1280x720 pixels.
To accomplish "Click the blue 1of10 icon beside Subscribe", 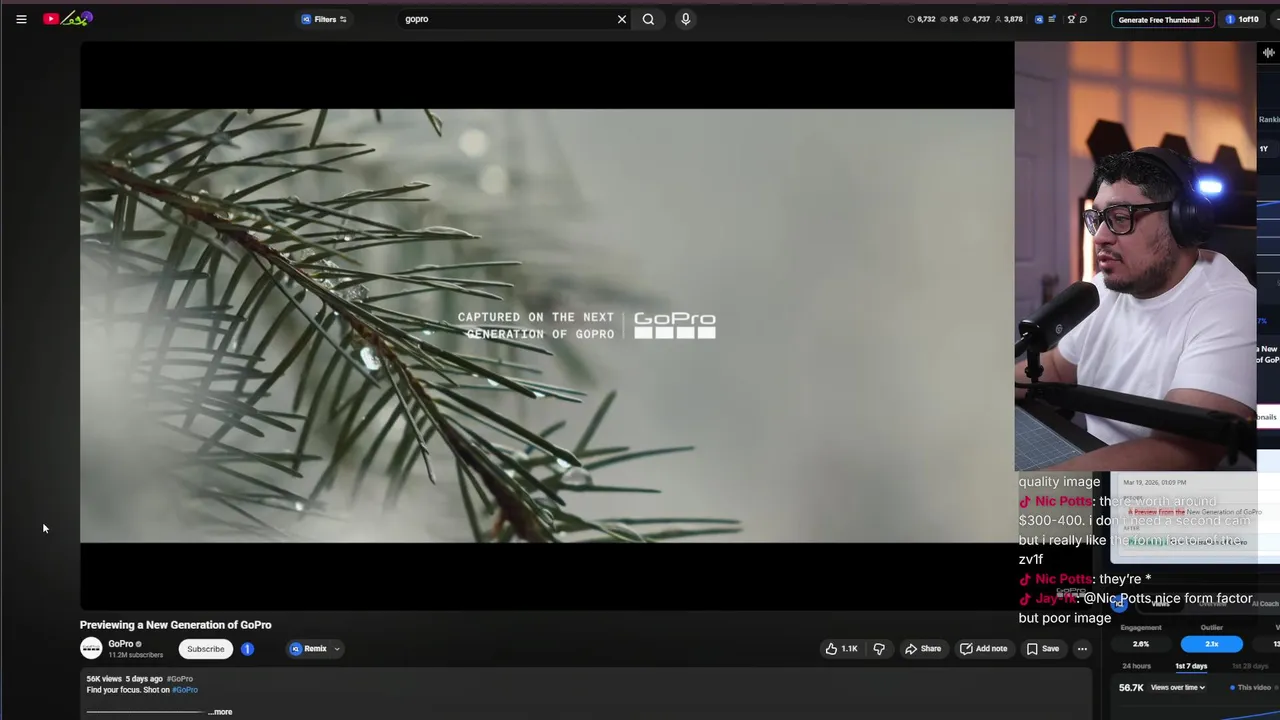I will pos(247,649).
